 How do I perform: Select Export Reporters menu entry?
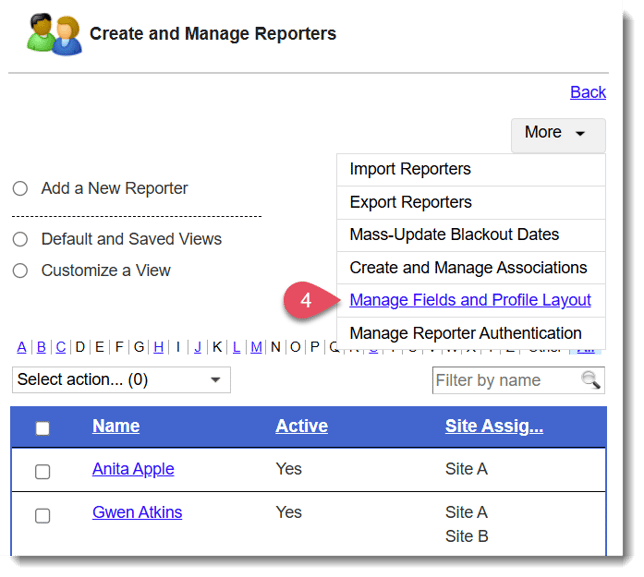pos(410,202)
